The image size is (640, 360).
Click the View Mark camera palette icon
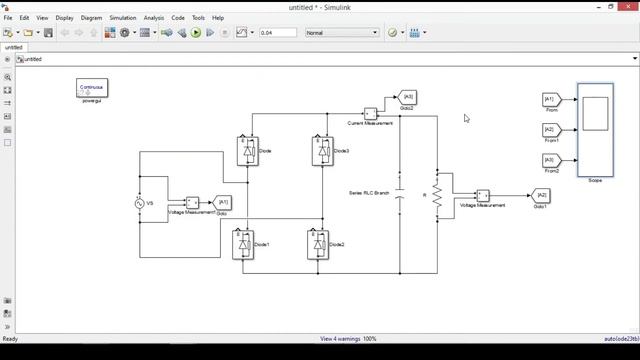(7, 301)
